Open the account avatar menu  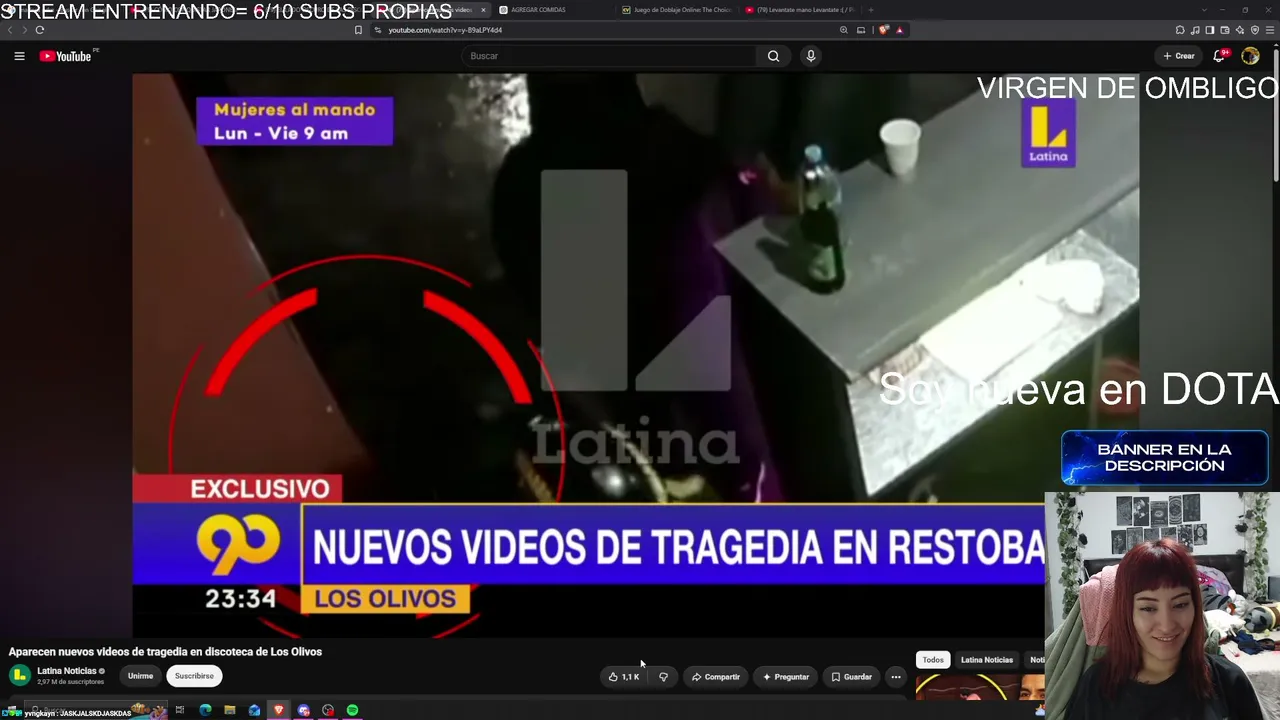[x=1250, y=56]
